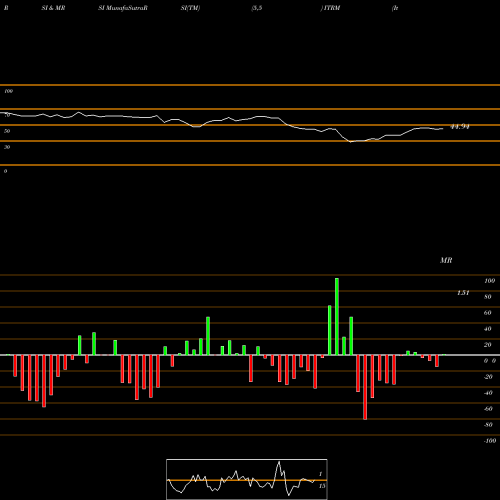500x500 pixels.
Task: Click the 40 label on MR axis
Action: pos(488,329)
